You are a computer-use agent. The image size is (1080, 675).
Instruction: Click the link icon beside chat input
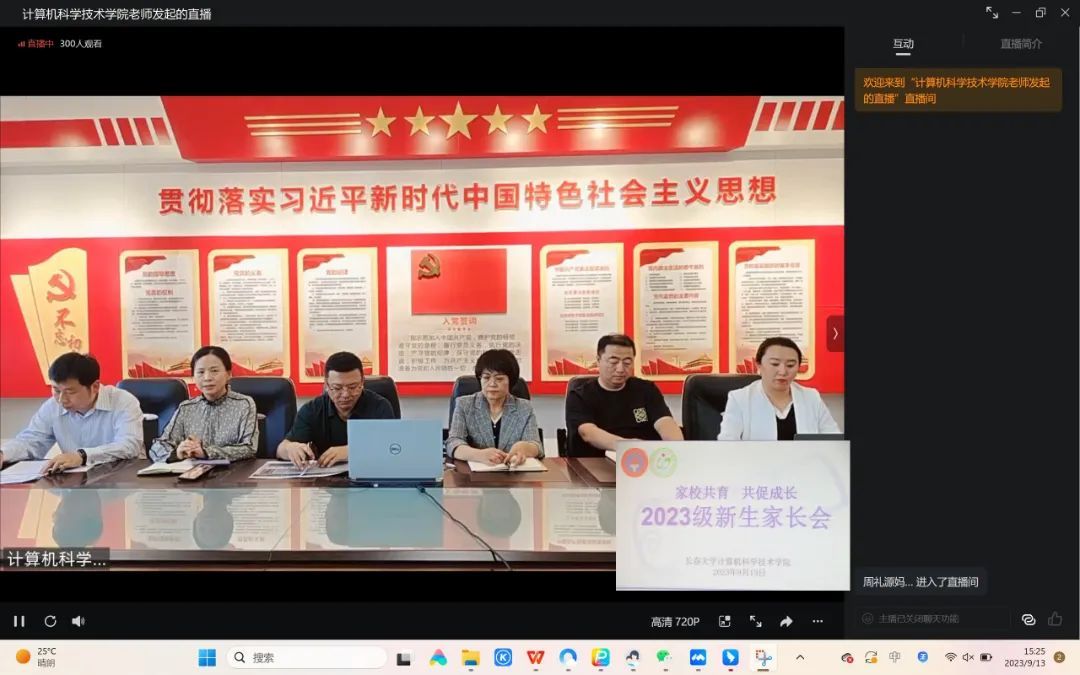[1028, 619]
